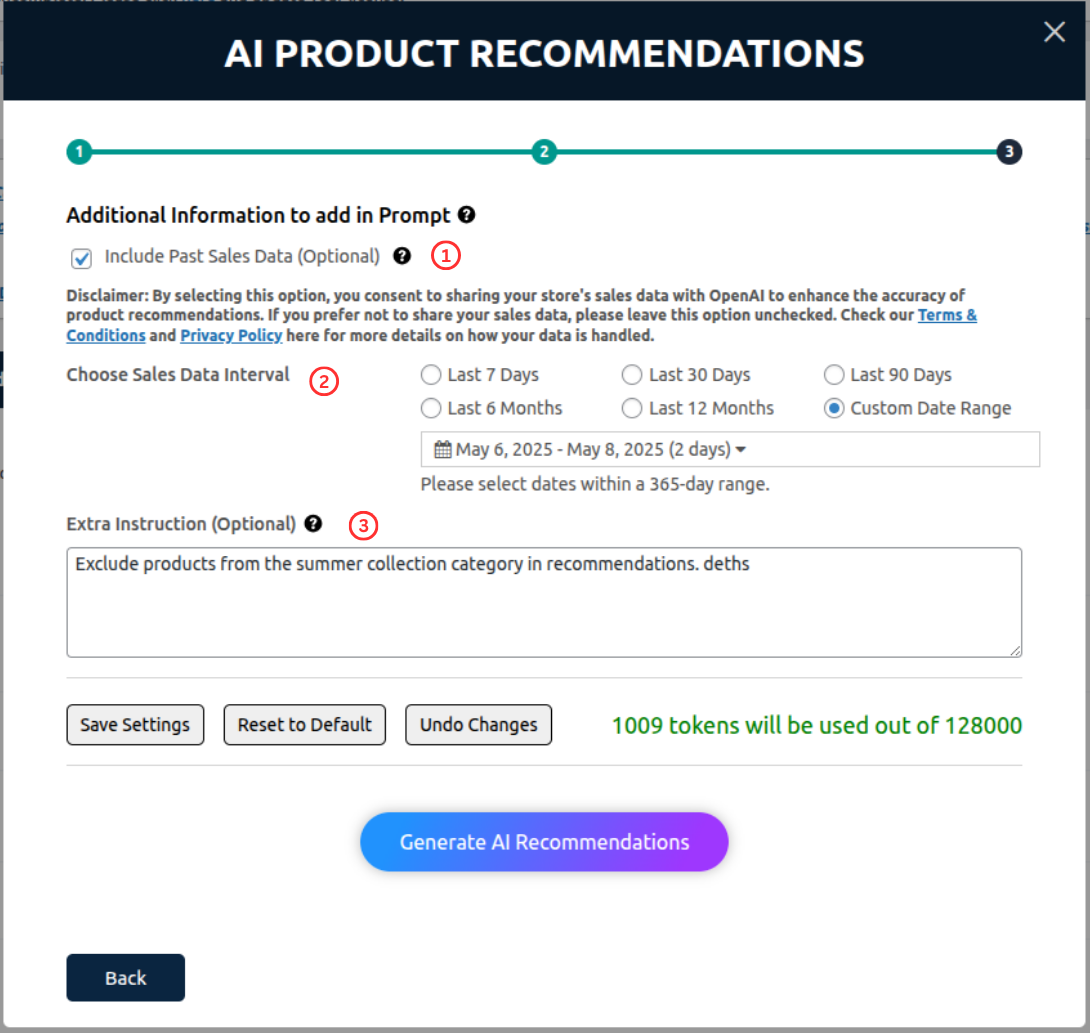Close the AI Product Recommendations dialog
Viewport: 1091px width, 1034px height.
(1054, 32)
